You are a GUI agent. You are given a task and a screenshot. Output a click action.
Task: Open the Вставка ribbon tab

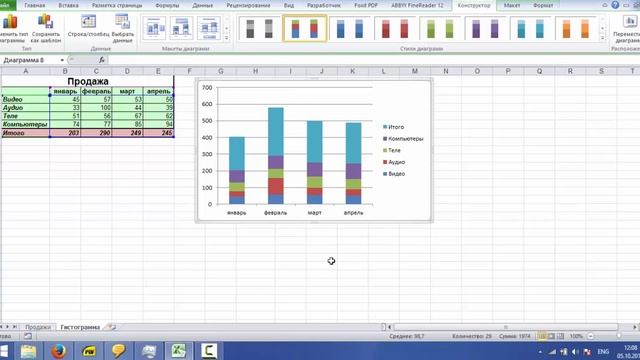(69, 5)
